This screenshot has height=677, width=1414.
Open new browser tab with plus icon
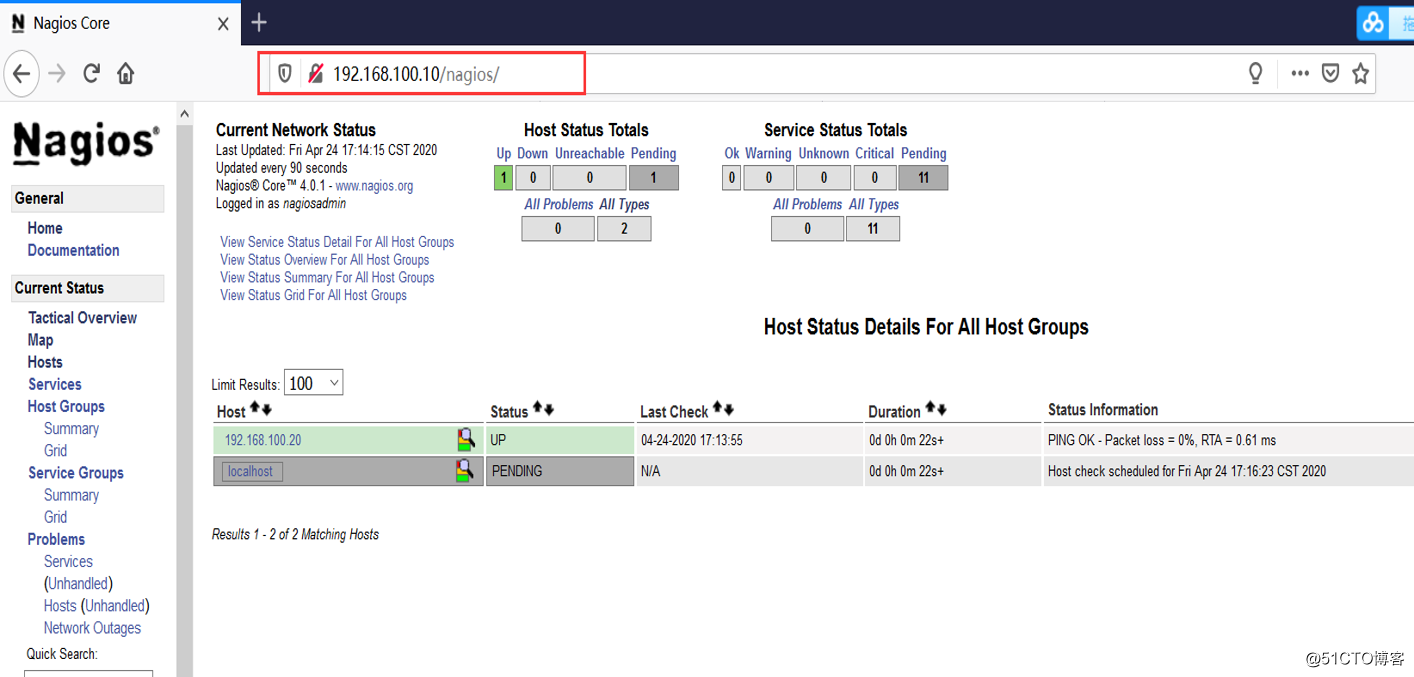[259, 22]
